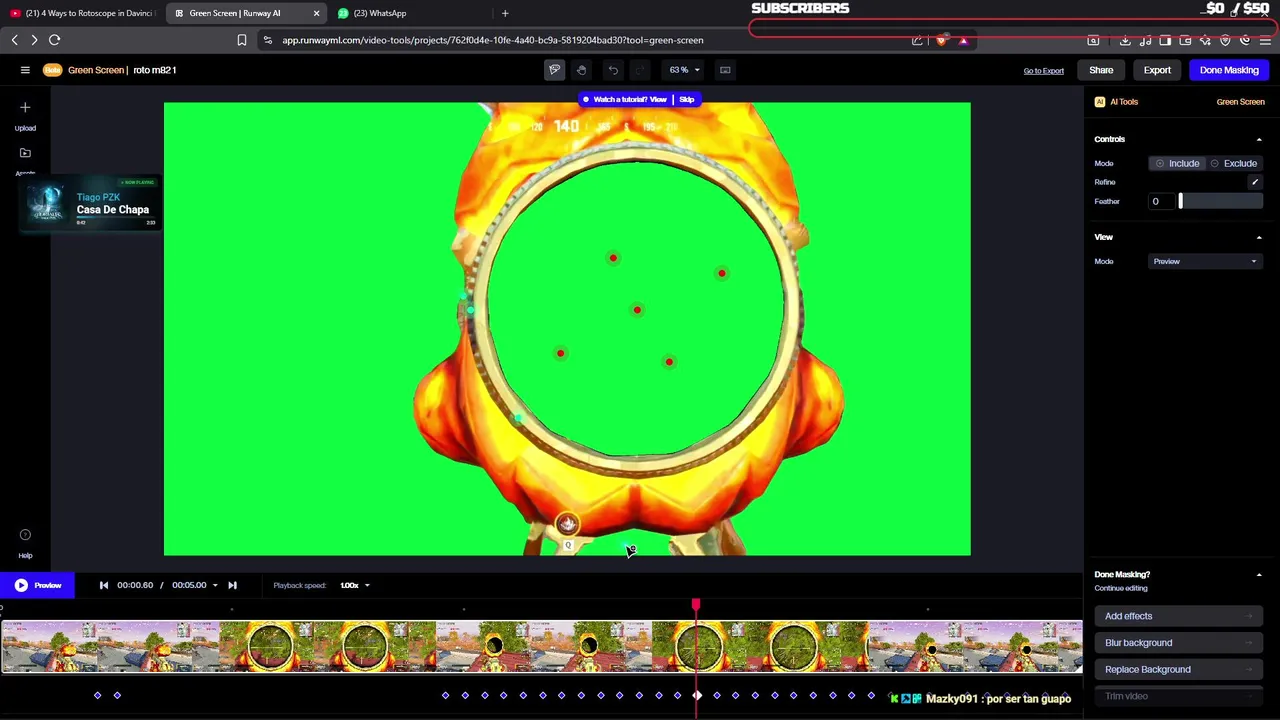Select the Exclude mask mode

pos(1233,163)
